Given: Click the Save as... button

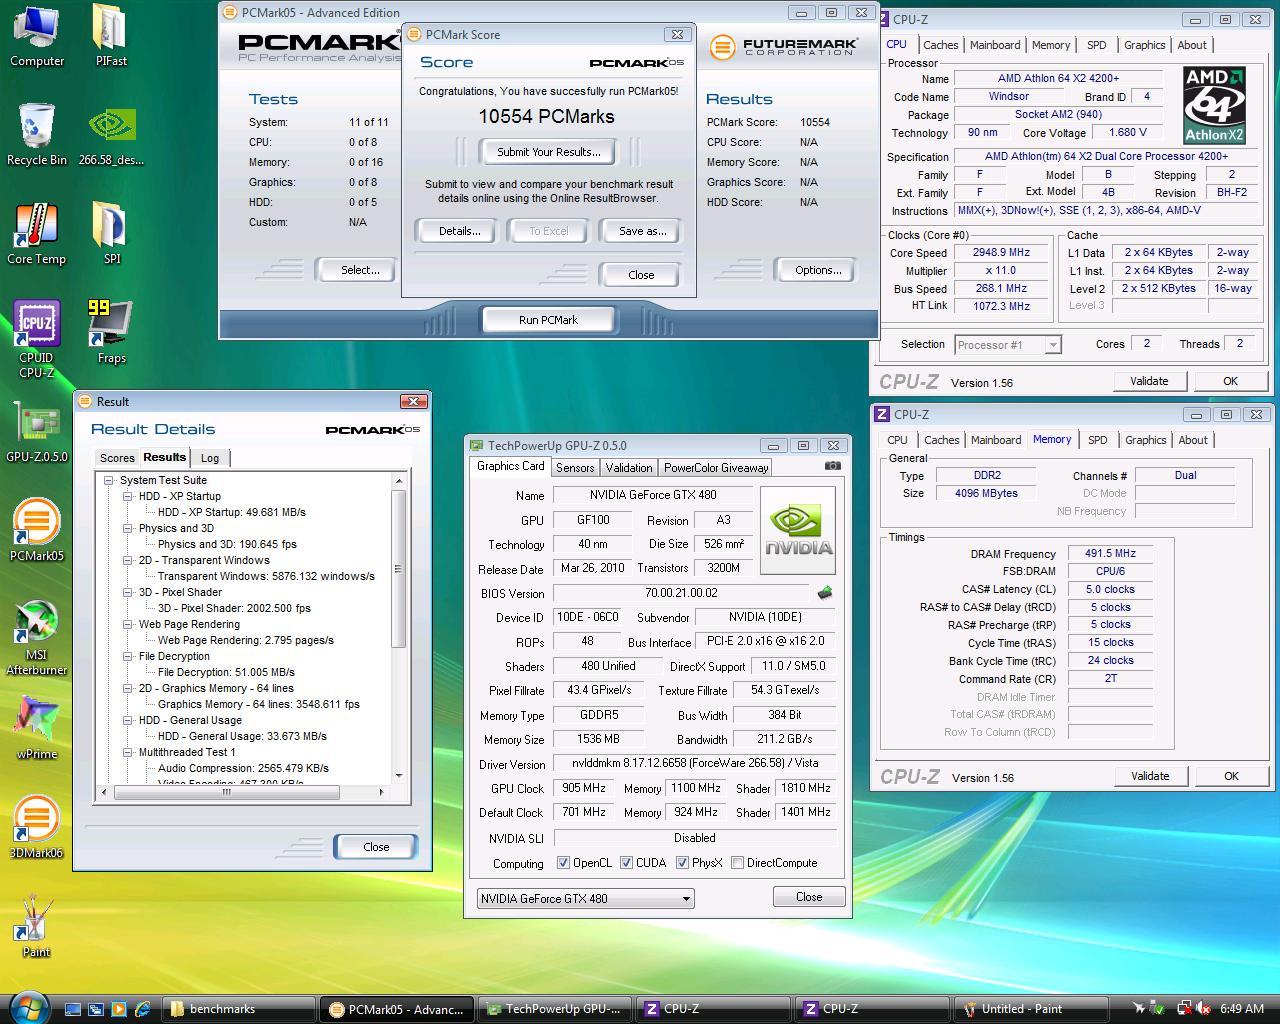Looking at the screenshot, I should (x=642, y=231).
